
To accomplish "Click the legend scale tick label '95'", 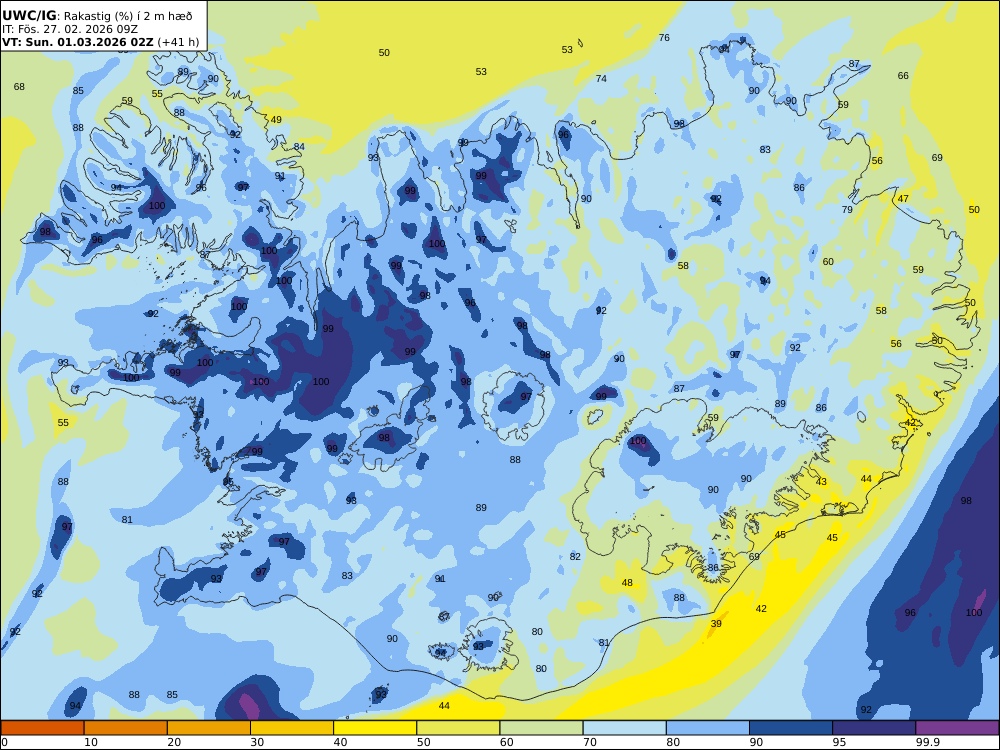I will point(839,742).
